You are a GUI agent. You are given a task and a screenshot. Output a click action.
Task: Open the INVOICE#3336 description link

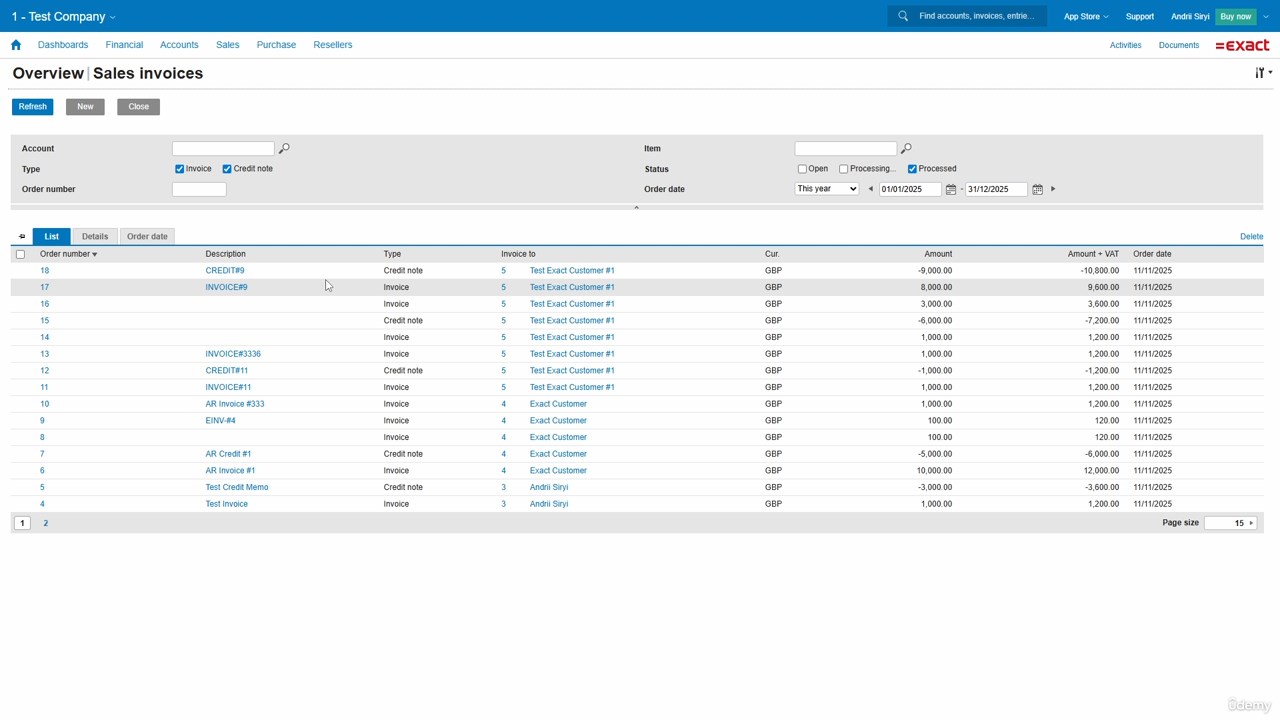pyautogui.click(x=233, y=354)
